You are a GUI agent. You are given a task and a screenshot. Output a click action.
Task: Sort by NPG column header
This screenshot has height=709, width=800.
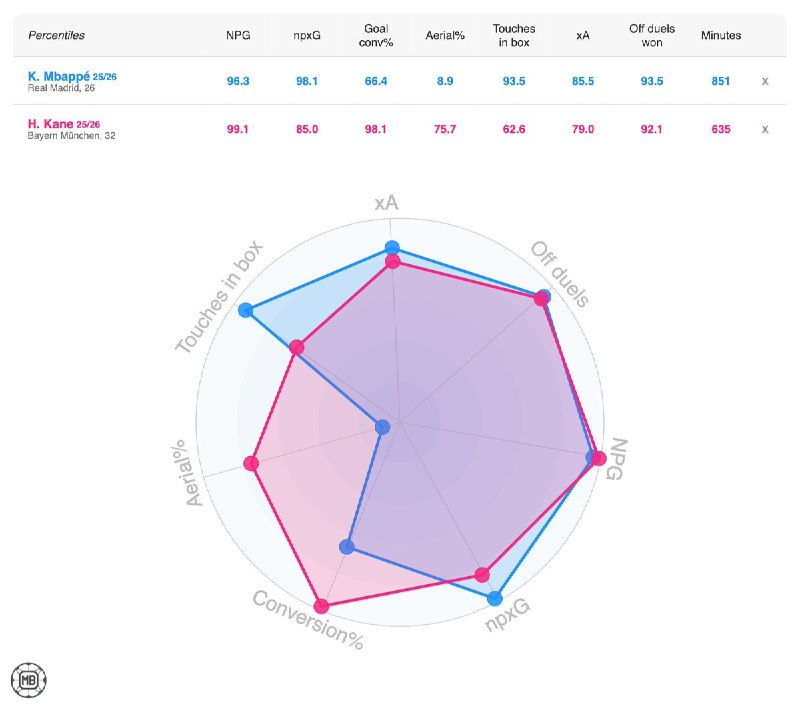tap(237, 35)
